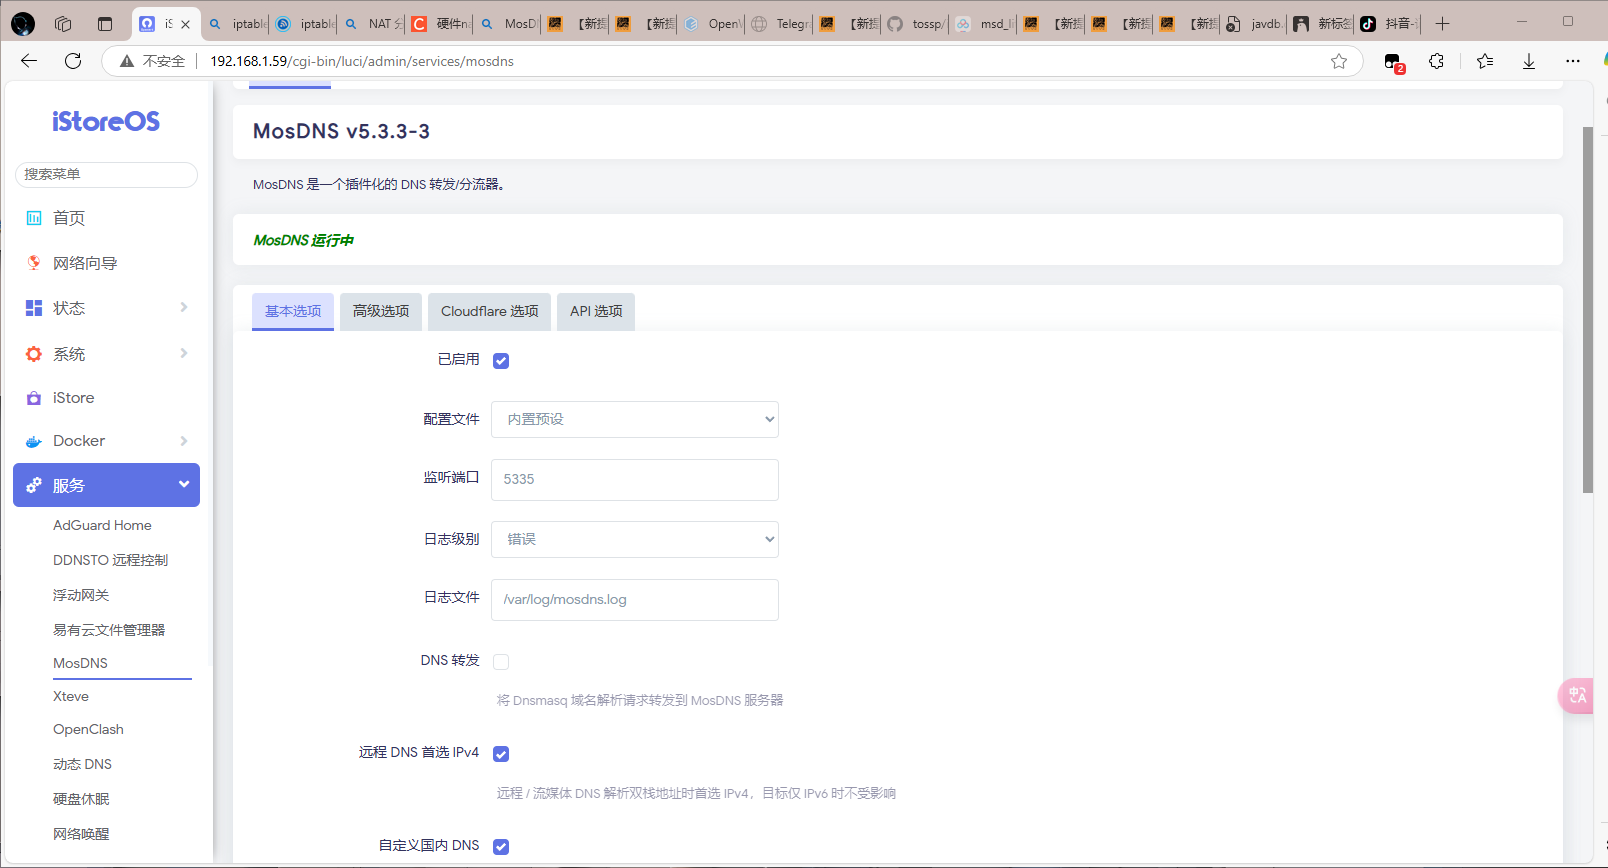Click the Docker whale icon

(34, 441)
